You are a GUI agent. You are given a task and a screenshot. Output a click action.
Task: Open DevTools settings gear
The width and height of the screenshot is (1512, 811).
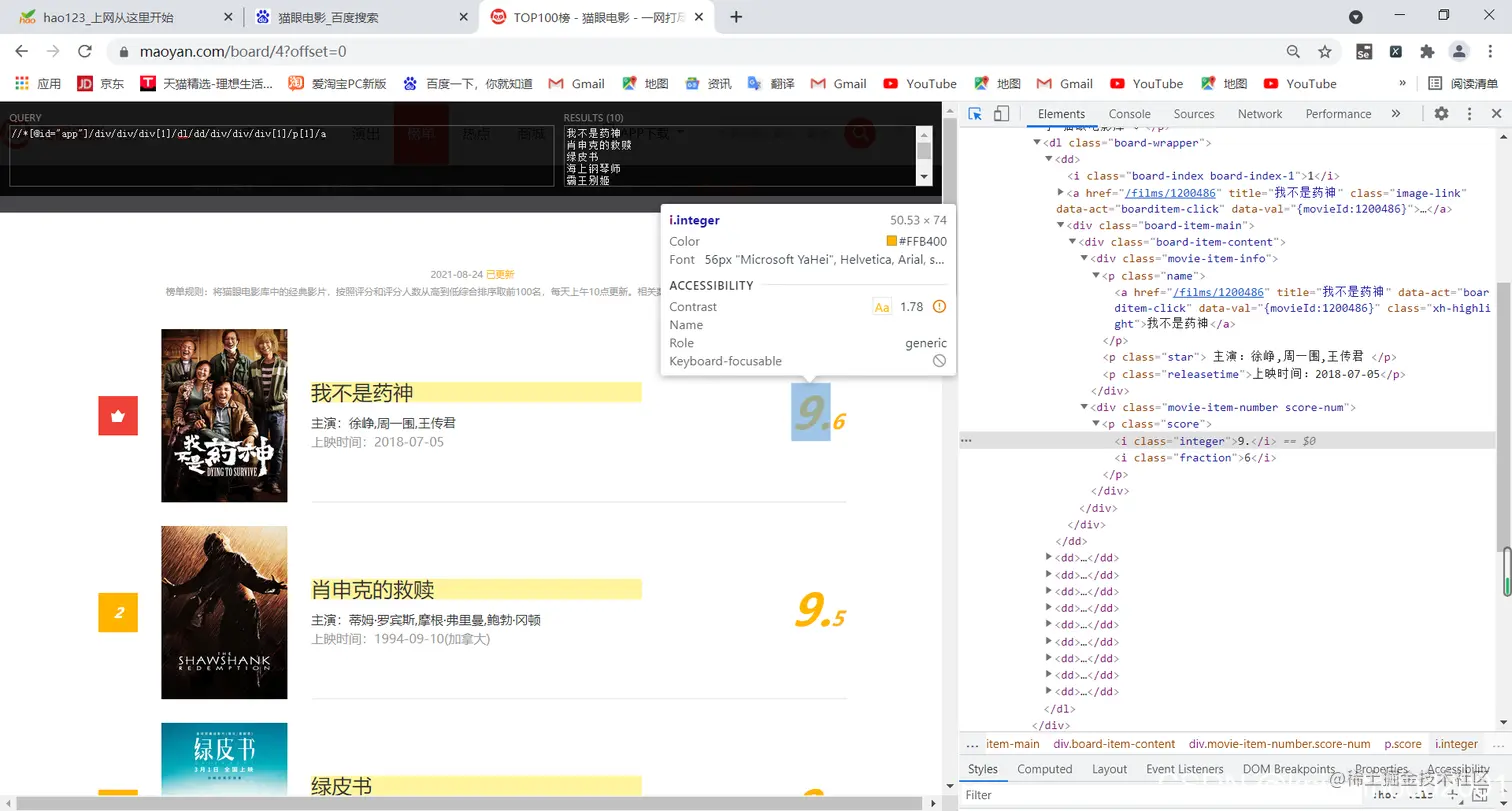(x=1441, y=114)
